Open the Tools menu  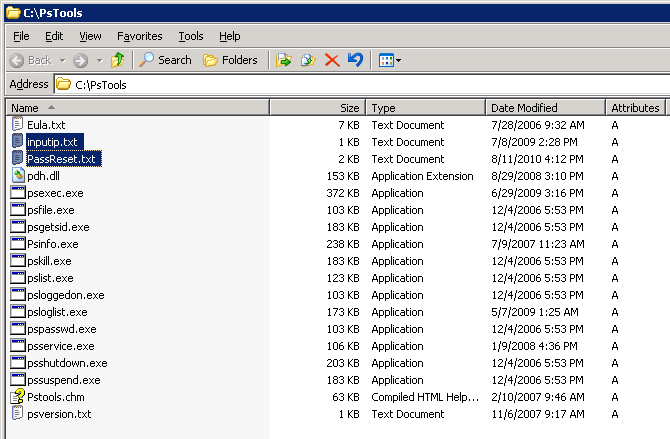point(191,36)
